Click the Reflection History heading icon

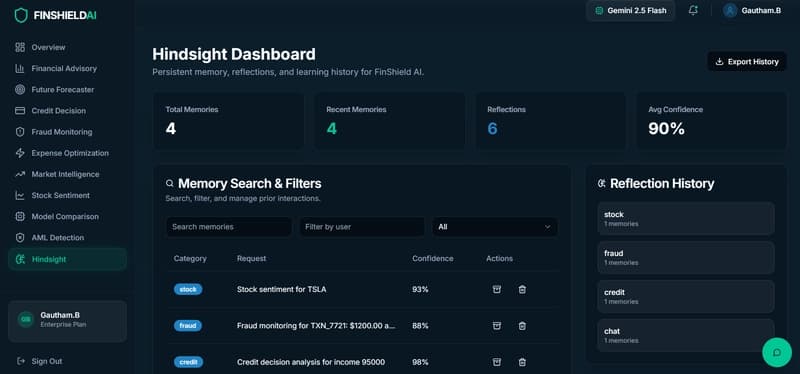pos(602,184)
